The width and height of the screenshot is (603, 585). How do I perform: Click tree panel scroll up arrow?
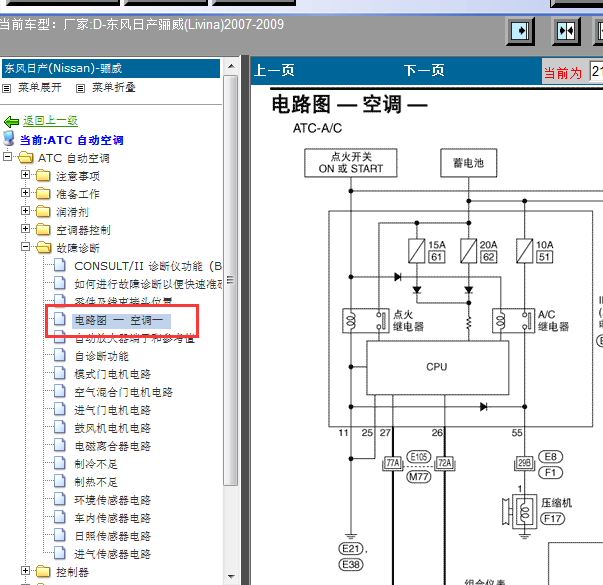point(231,67)
